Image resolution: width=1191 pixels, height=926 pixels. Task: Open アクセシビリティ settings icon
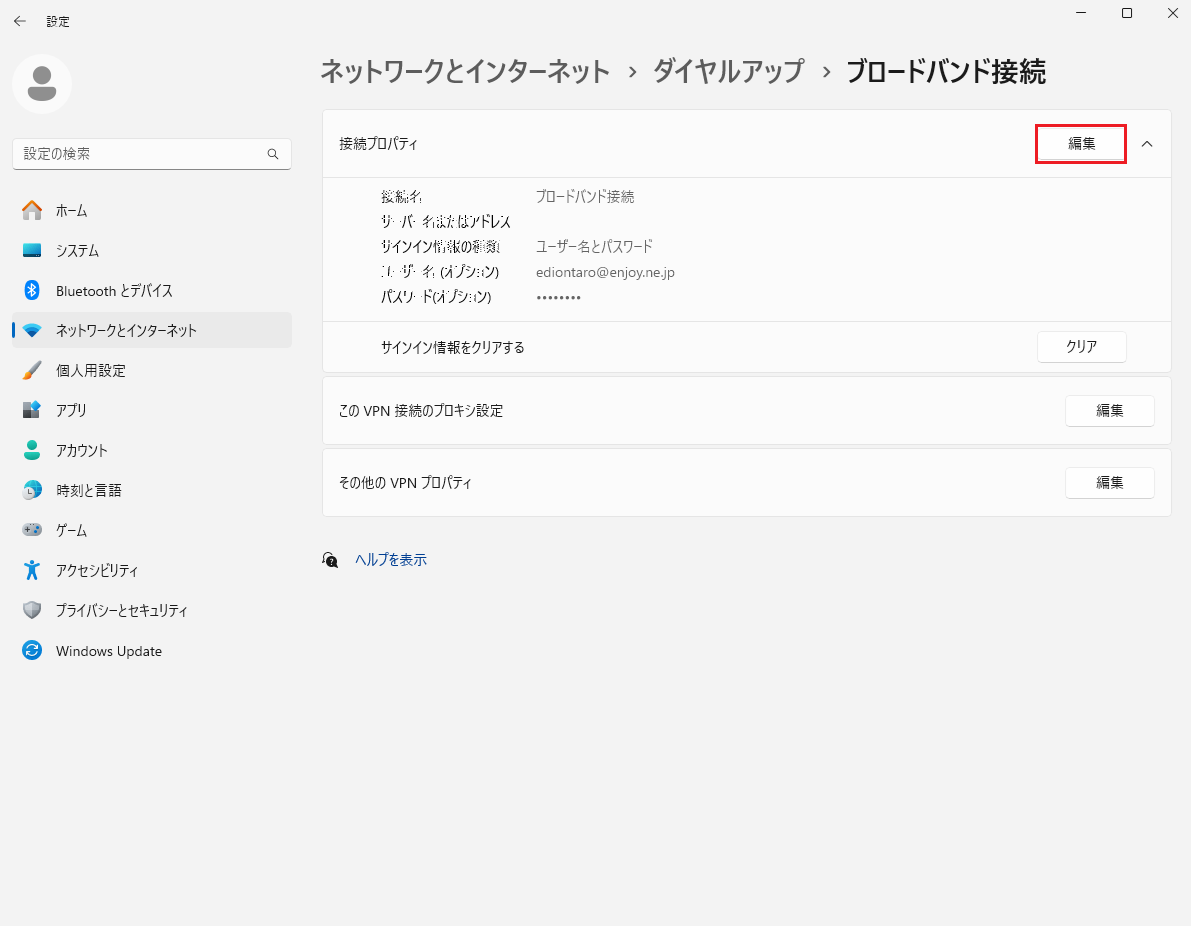(32, 570)
